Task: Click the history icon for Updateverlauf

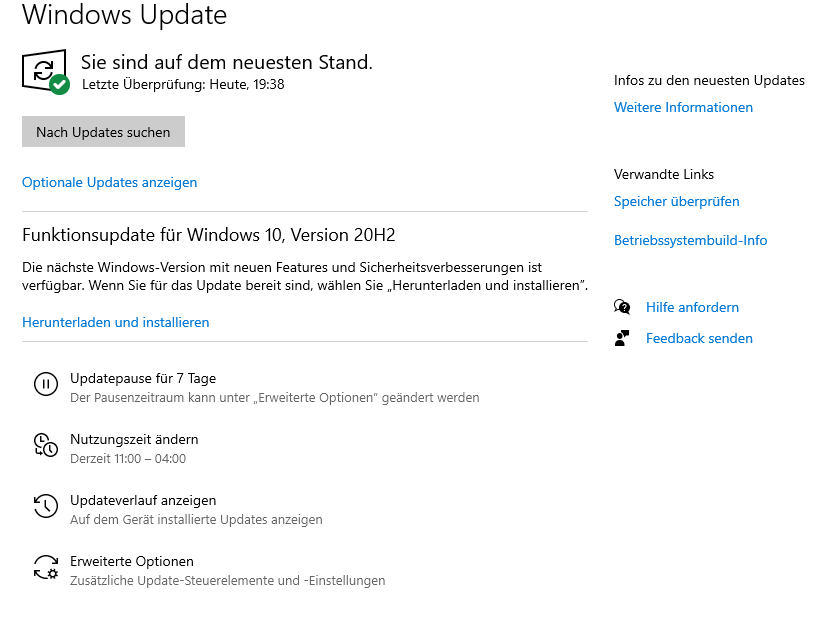Action: tap(46, 506)
